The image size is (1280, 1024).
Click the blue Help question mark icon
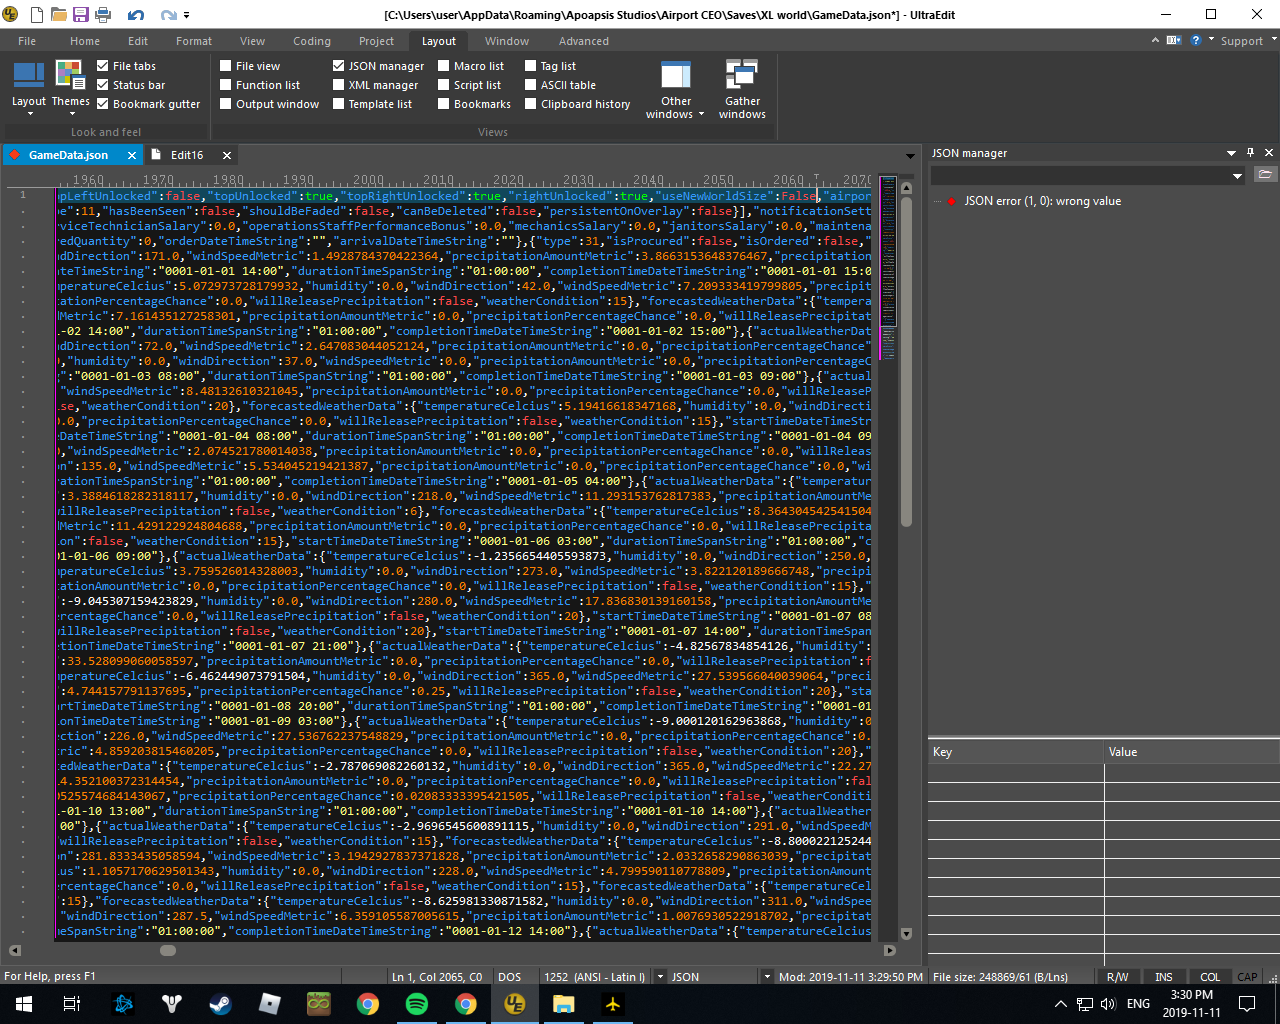[x=1195, y=41]
